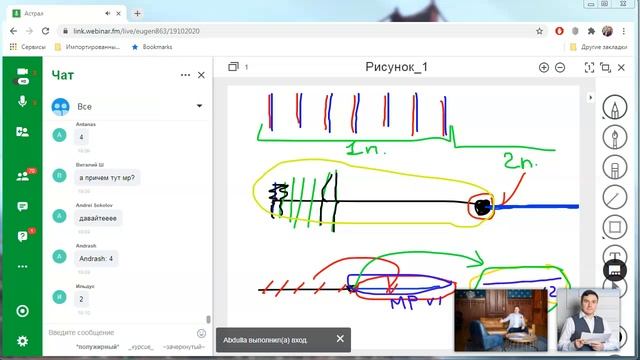This screenshot has width=640, height=360.
Task: Select the rectangle shape tool
Action: click(x=615, y=227)
